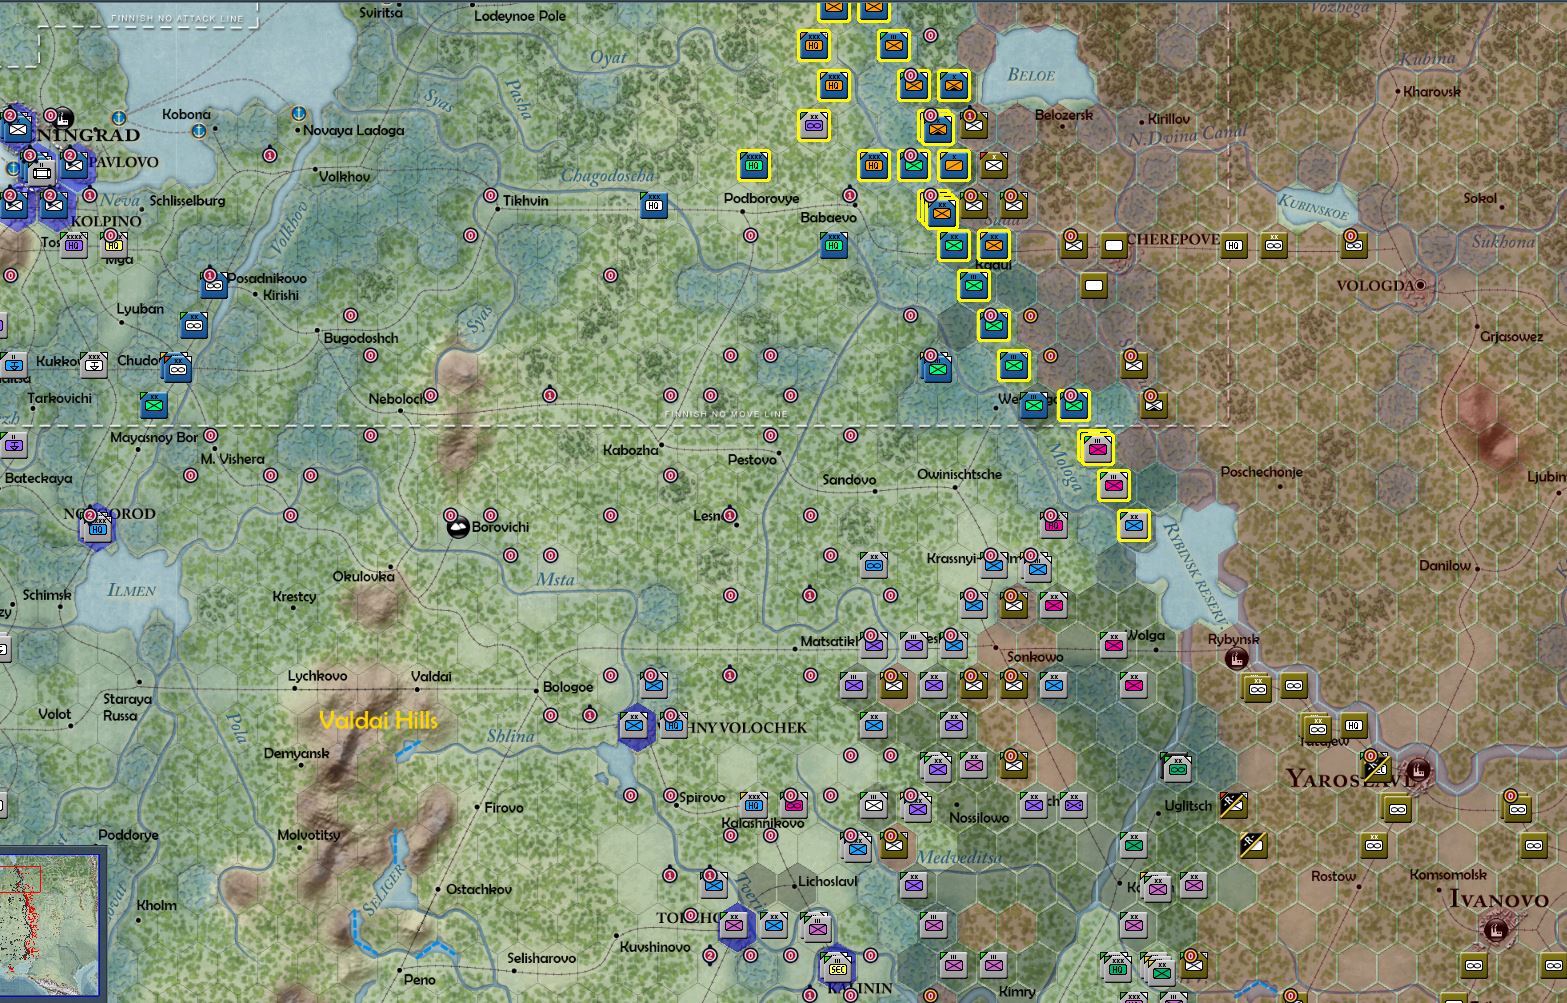1567x1003 pixels.
Task: Select the white-box Soviet counter left of Cherepovets label
Action: [1114, 245]
